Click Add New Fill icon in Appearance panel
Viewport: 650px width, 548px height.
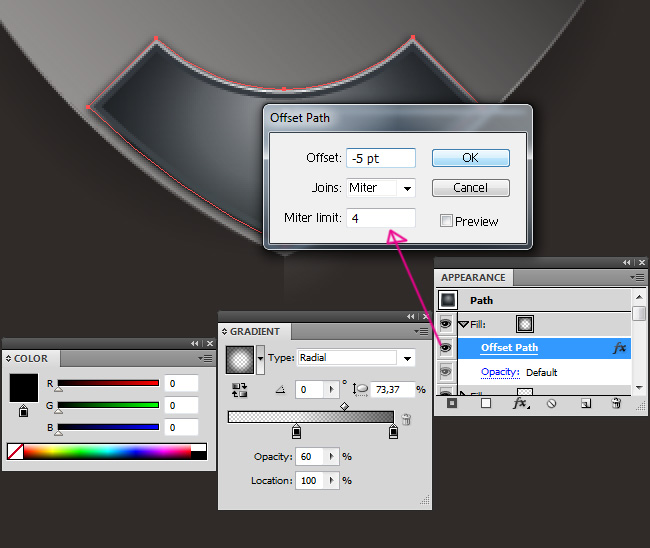coord(486,403)
